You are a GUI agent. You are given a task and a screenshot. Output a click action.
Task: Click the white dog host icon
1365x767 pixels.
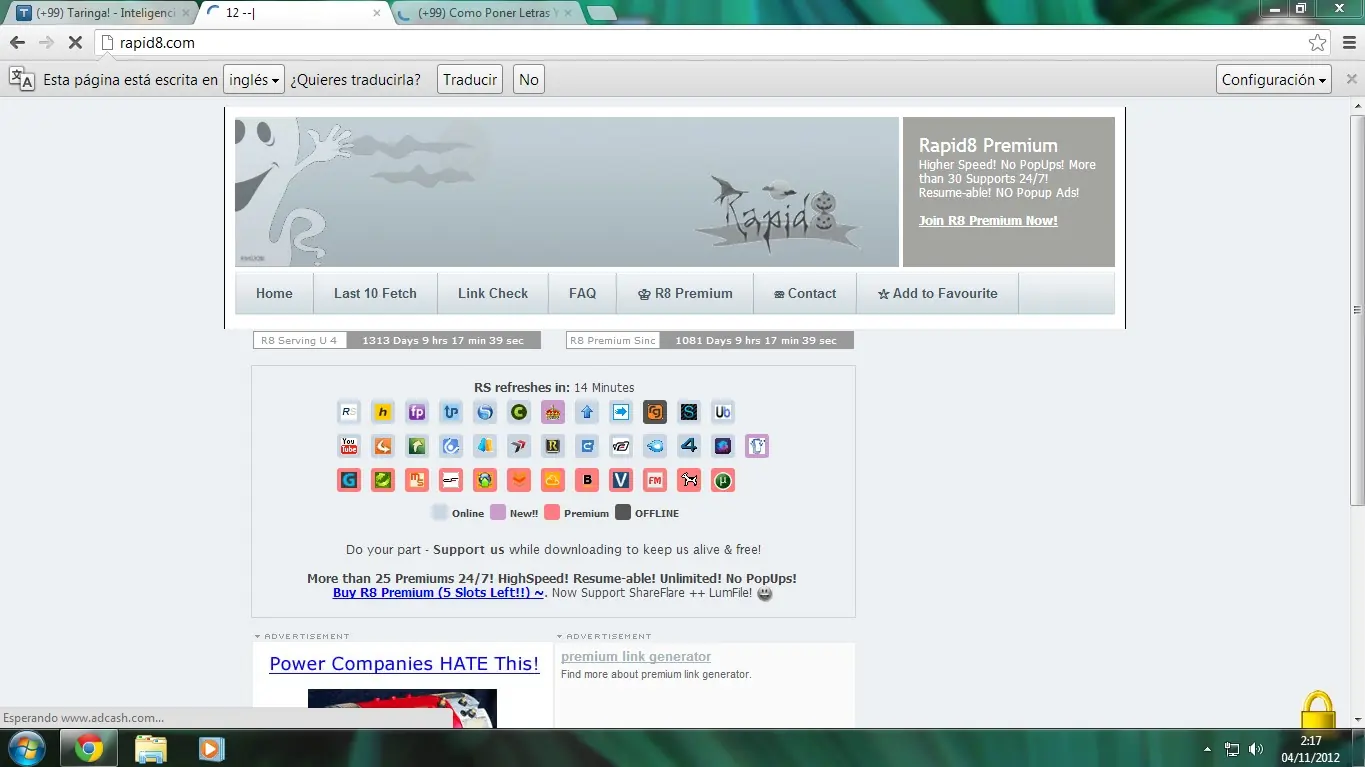pyautogui.click(x=689, y=480)
